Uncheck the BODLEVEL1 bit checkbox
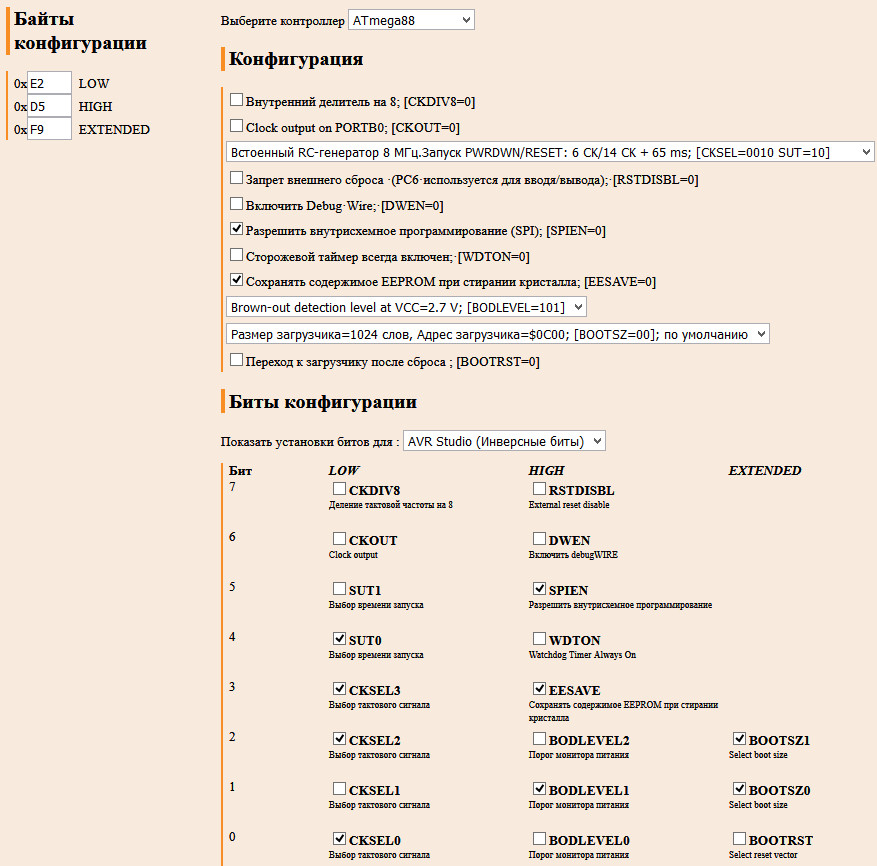 click(539, 789)
